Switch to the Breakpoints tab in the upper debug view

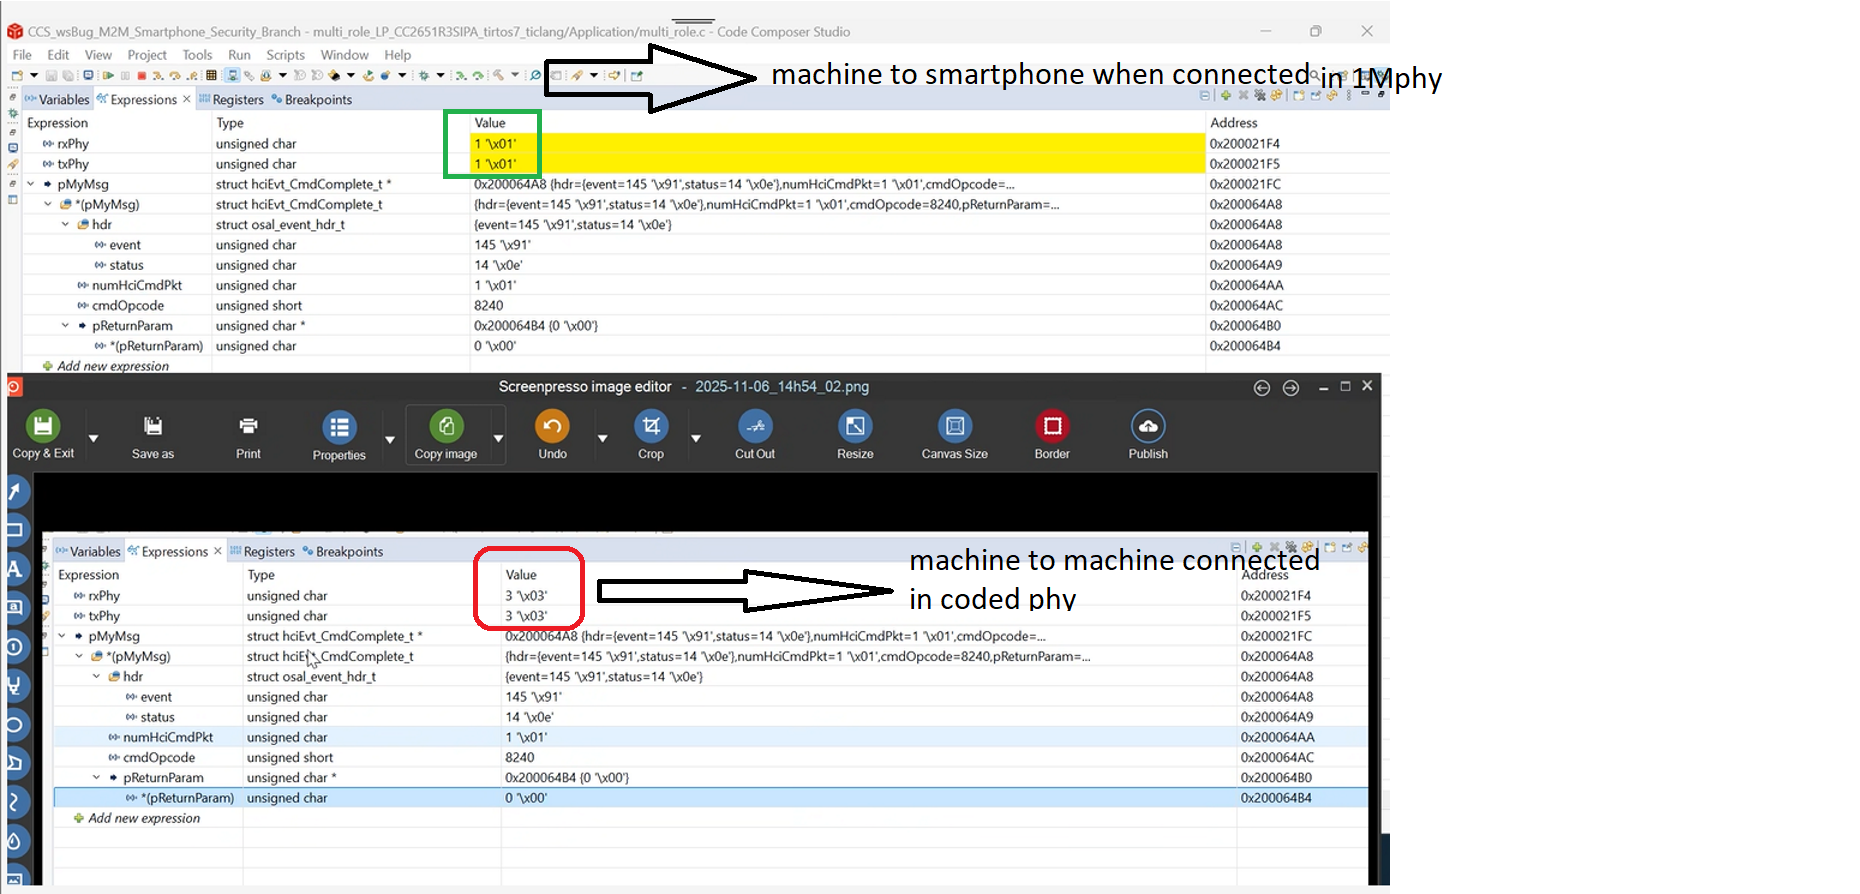coord(312,99)
